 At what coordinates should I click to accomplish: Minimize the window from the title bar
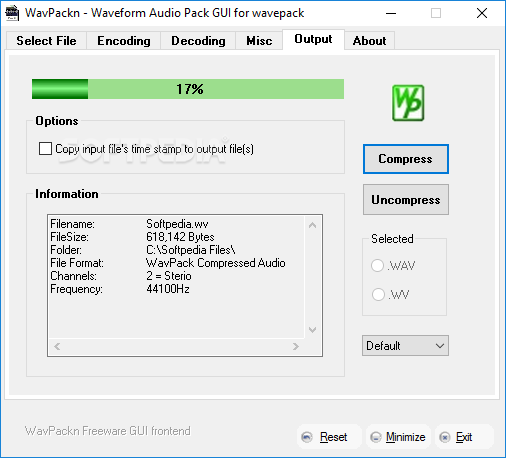click(391, 13)
